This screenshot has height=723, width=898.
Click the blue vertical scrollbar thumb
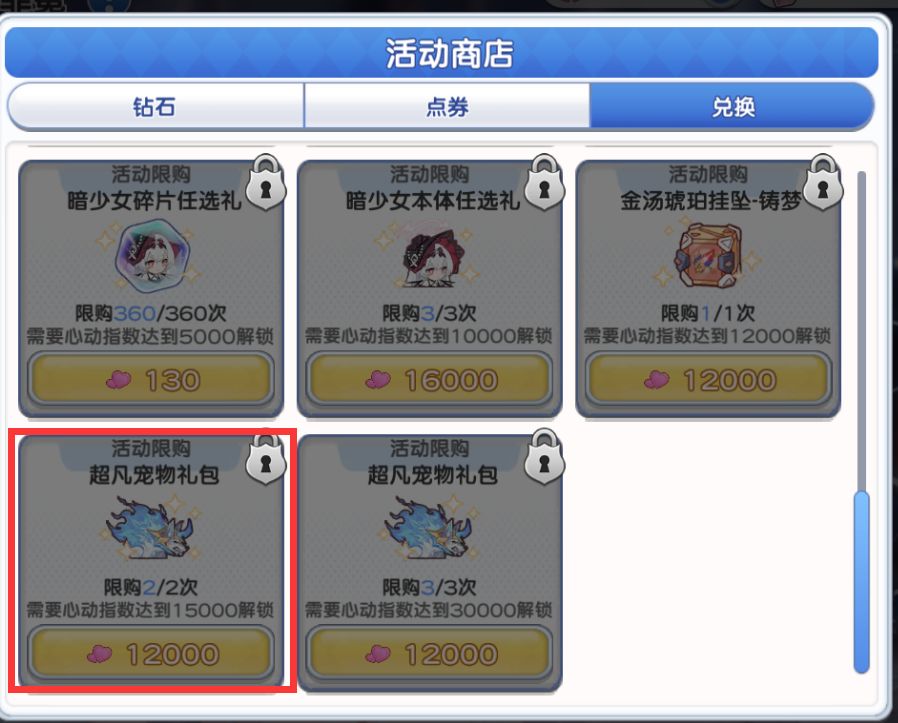861,582
